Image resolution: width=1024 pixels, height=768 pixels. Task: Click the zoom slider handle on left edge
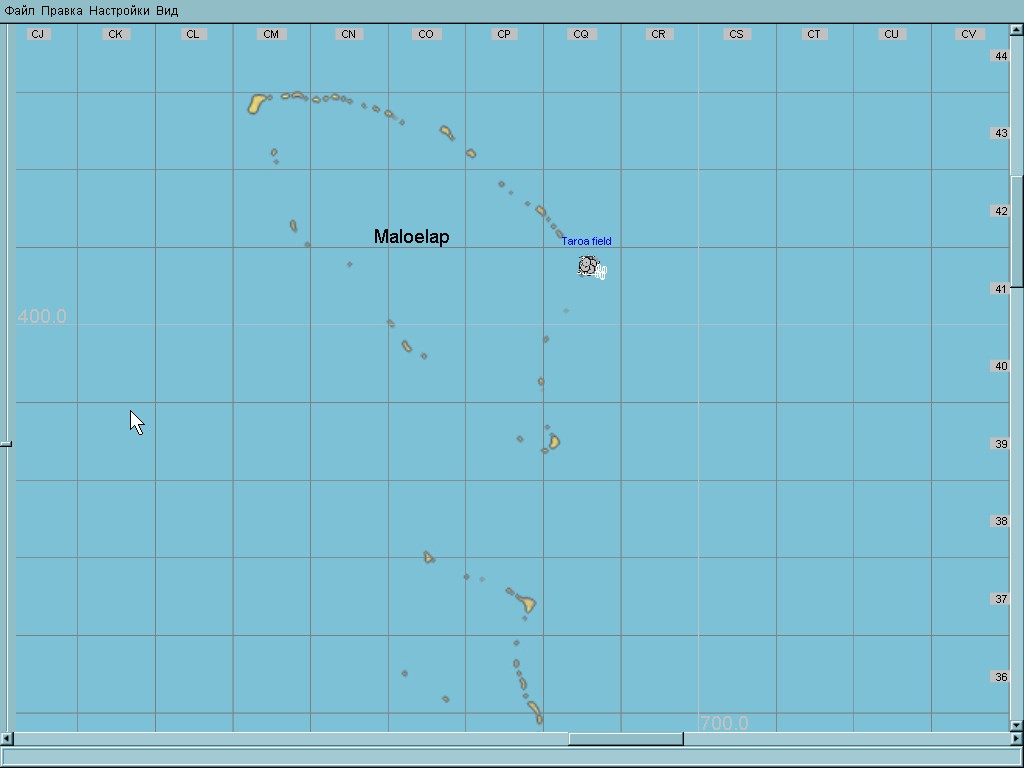pyautogui.click(x=6, y=444)
